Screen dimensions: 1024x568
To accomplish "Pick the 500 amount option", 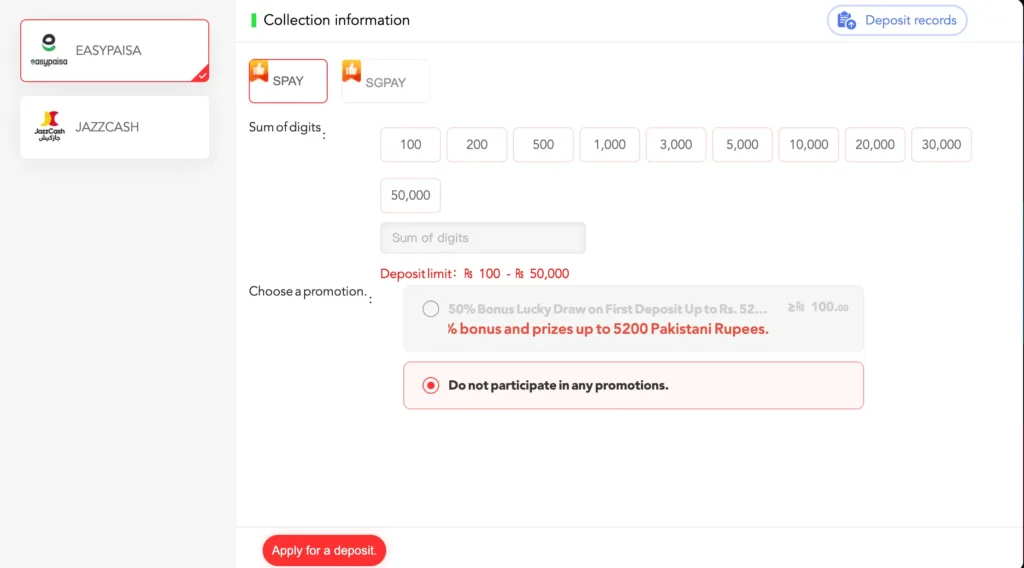I will 543,144.
